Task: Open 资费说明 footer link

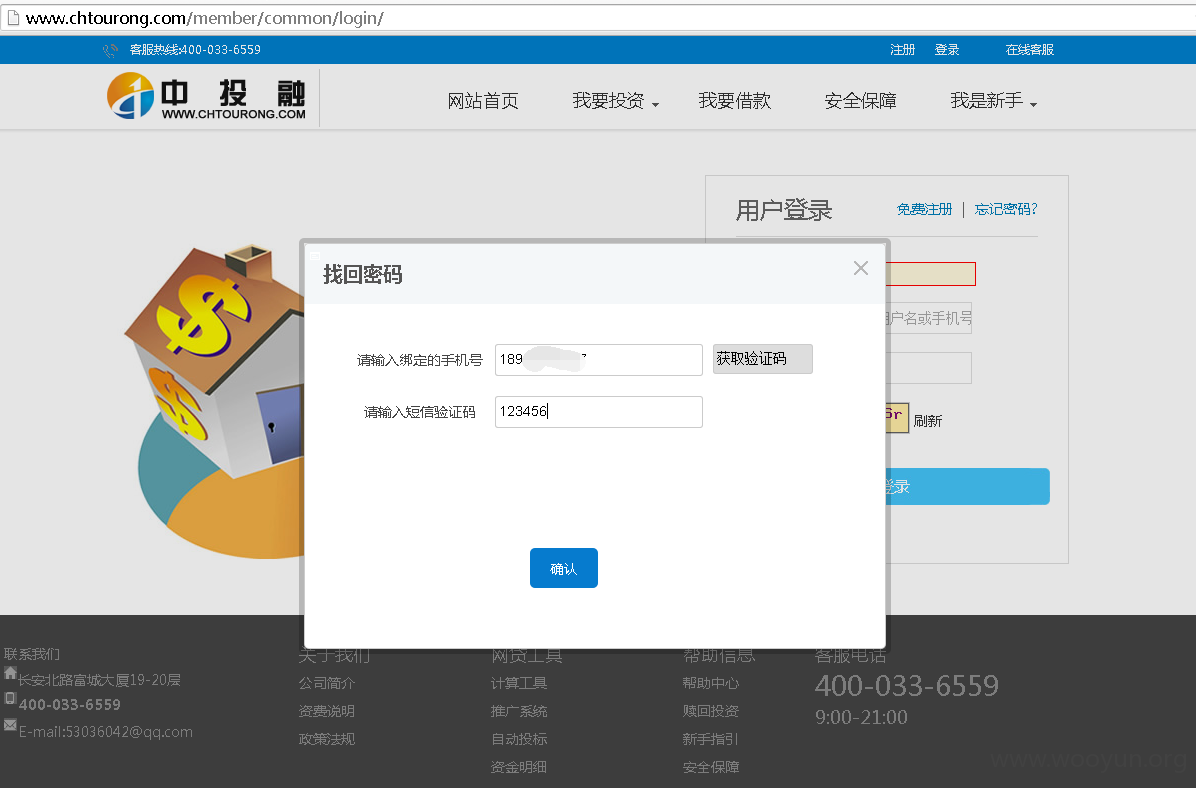Action: point(327,711)
